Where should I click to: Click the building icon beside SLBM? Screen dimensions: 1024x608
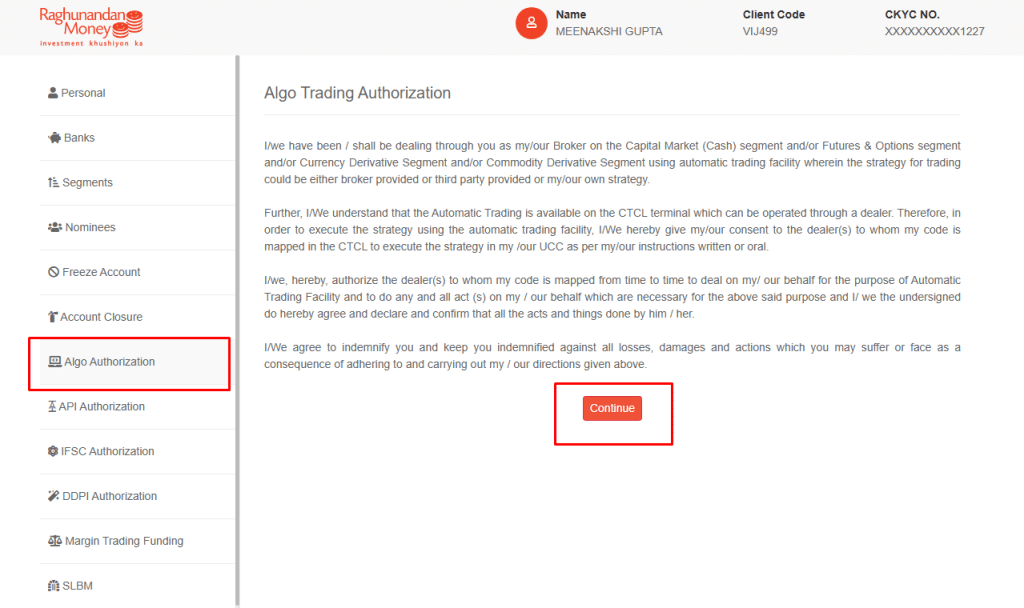pos(54,586)
